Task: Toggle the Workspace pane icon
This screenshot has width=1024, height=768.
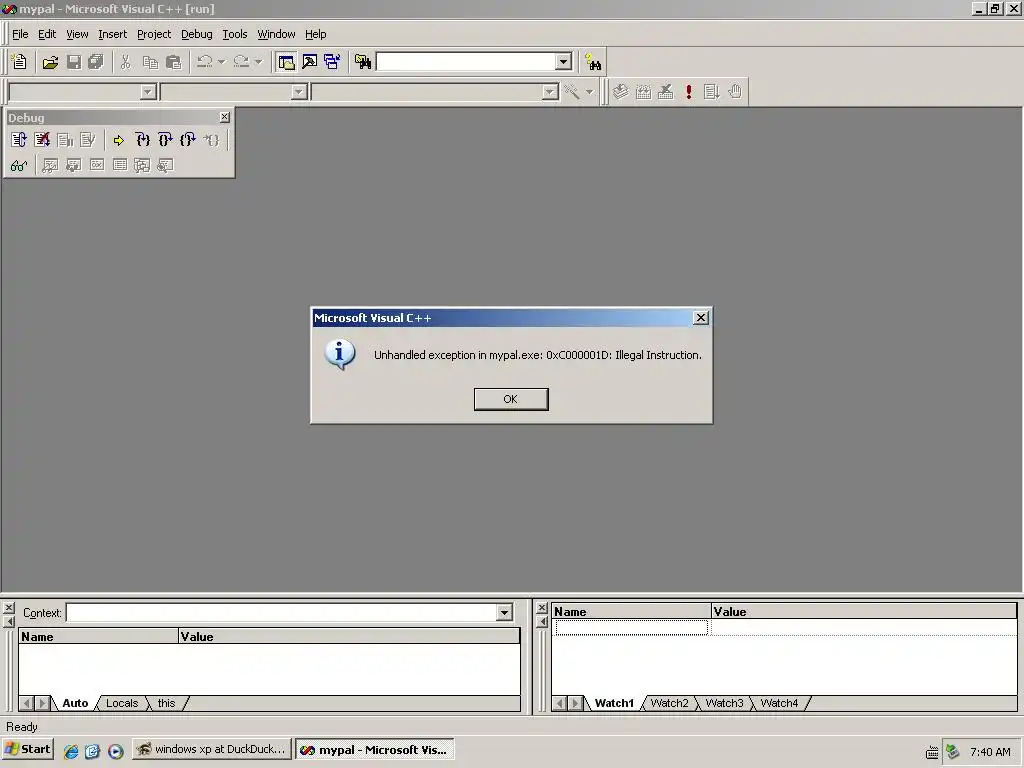Action: 286,62
